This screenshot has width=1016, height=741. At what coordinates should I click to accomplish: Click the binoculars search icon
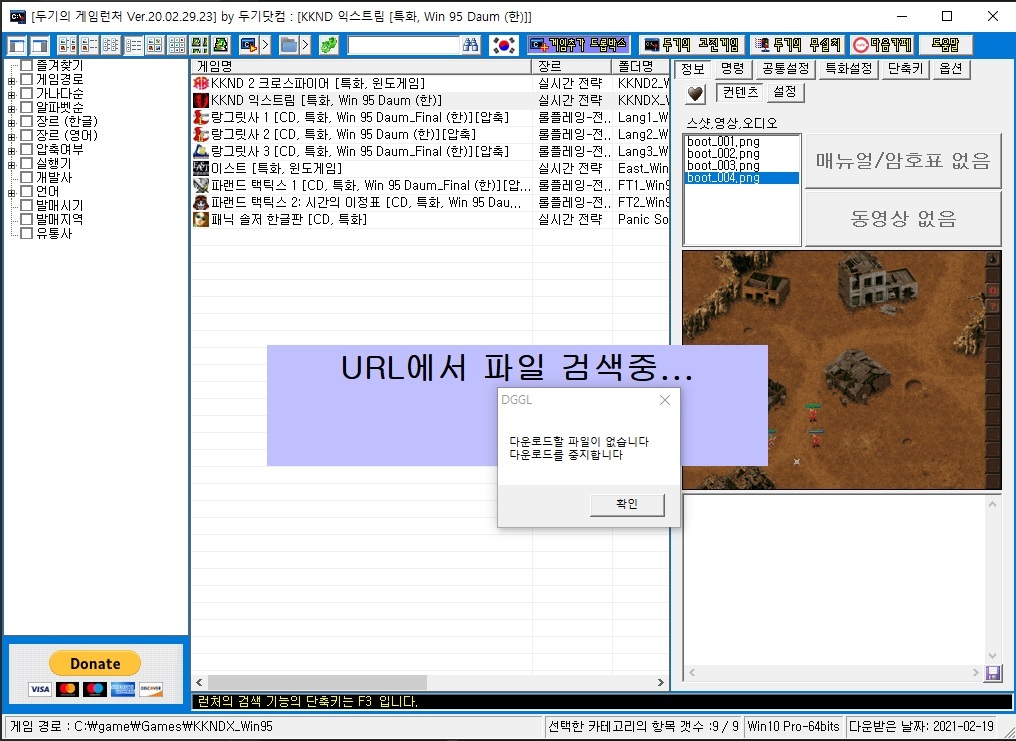point(472,45)
